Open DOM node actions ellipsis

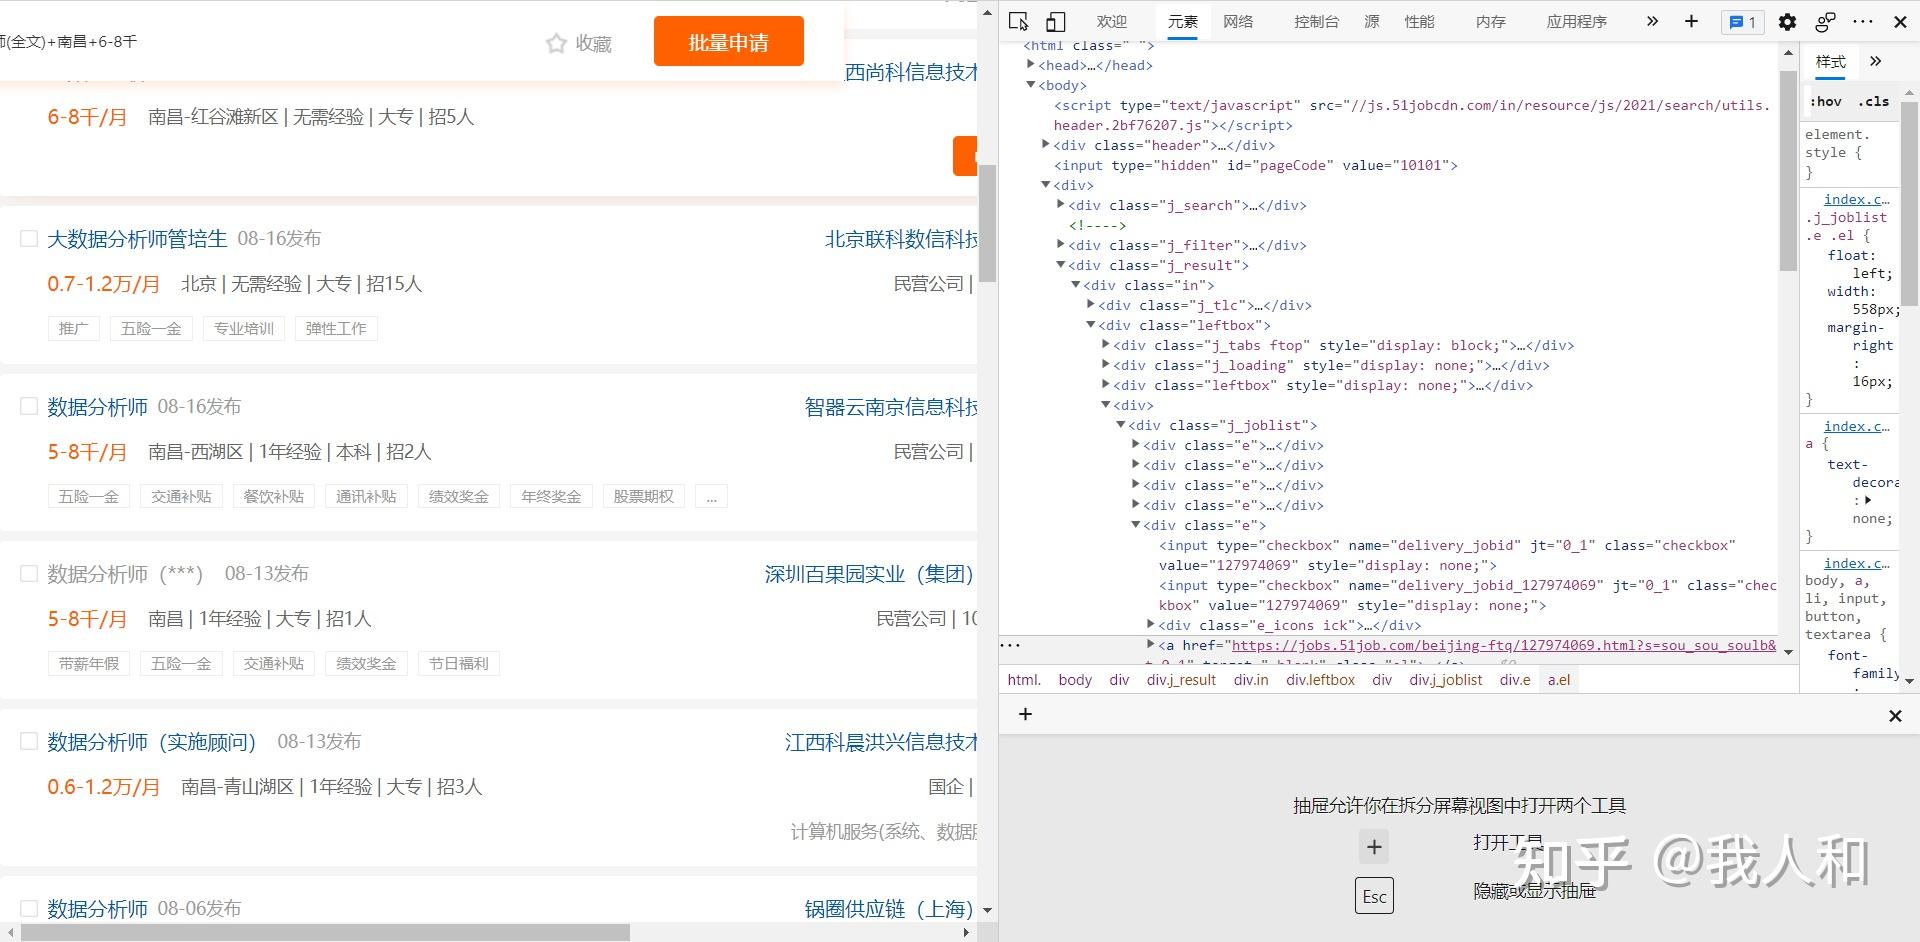(x=1010, y=646)
